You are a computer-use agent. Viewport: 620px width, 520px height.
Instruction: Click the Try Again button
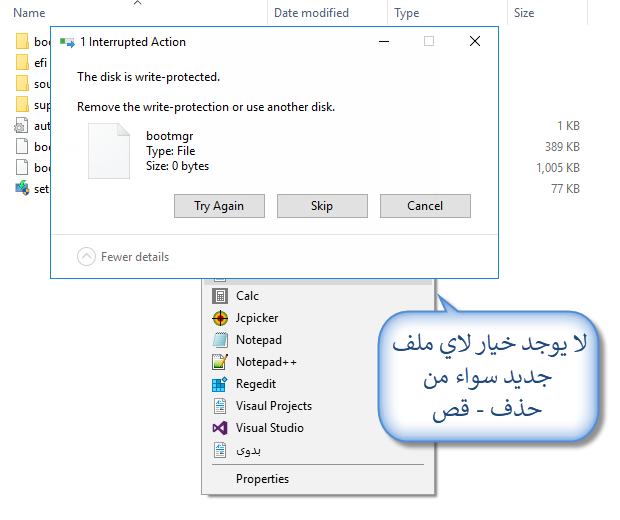click(x=219, y=206)
